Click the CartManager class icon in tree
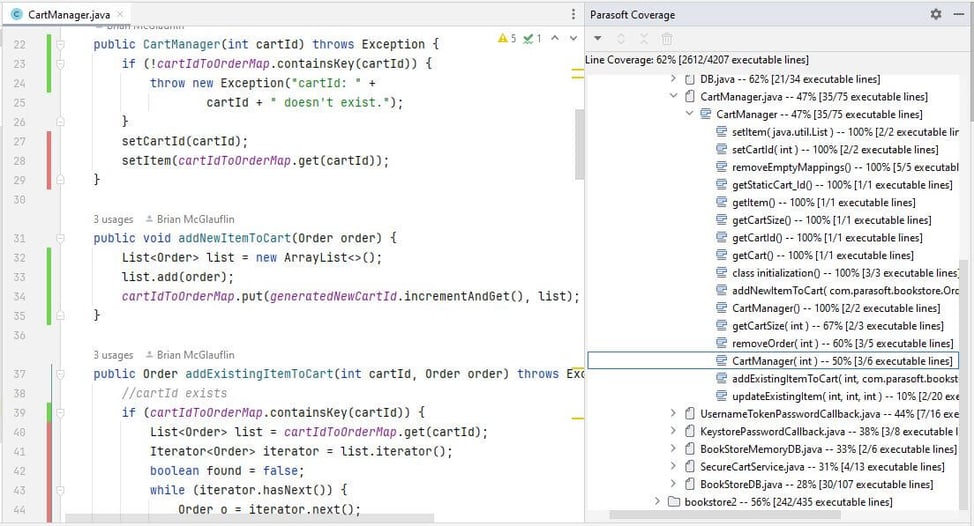The height and width of the screenshot is (526, 974). click(705, 114)
